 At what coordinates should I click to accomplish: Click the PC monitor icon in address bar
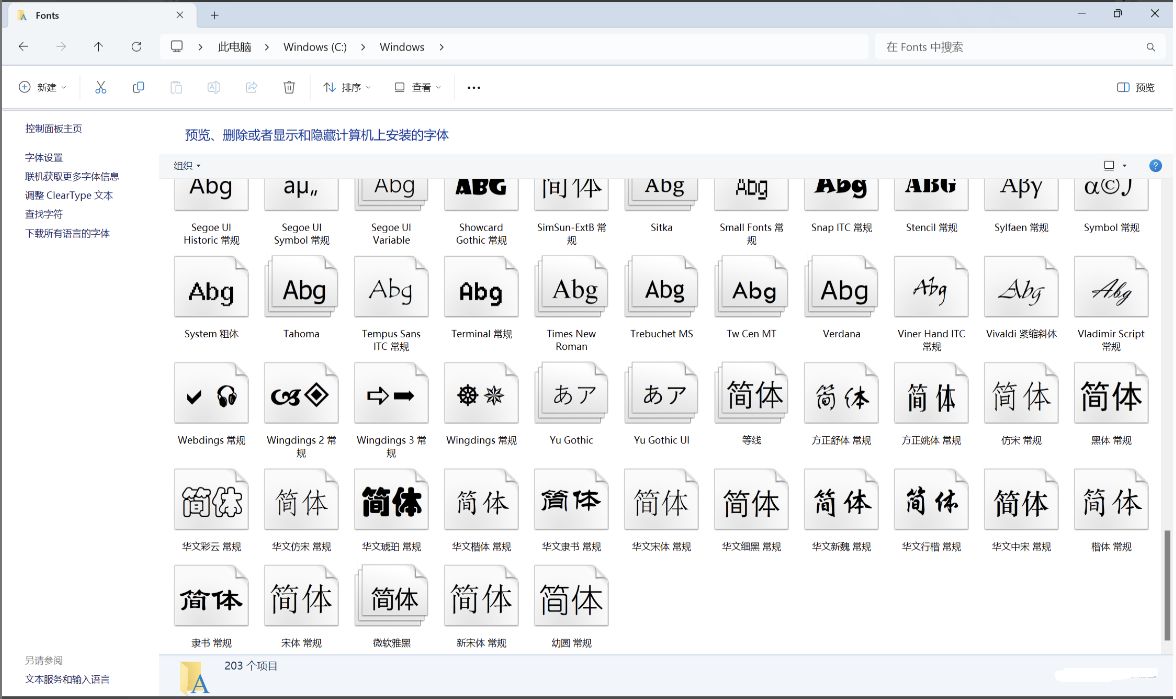point(176,46)
